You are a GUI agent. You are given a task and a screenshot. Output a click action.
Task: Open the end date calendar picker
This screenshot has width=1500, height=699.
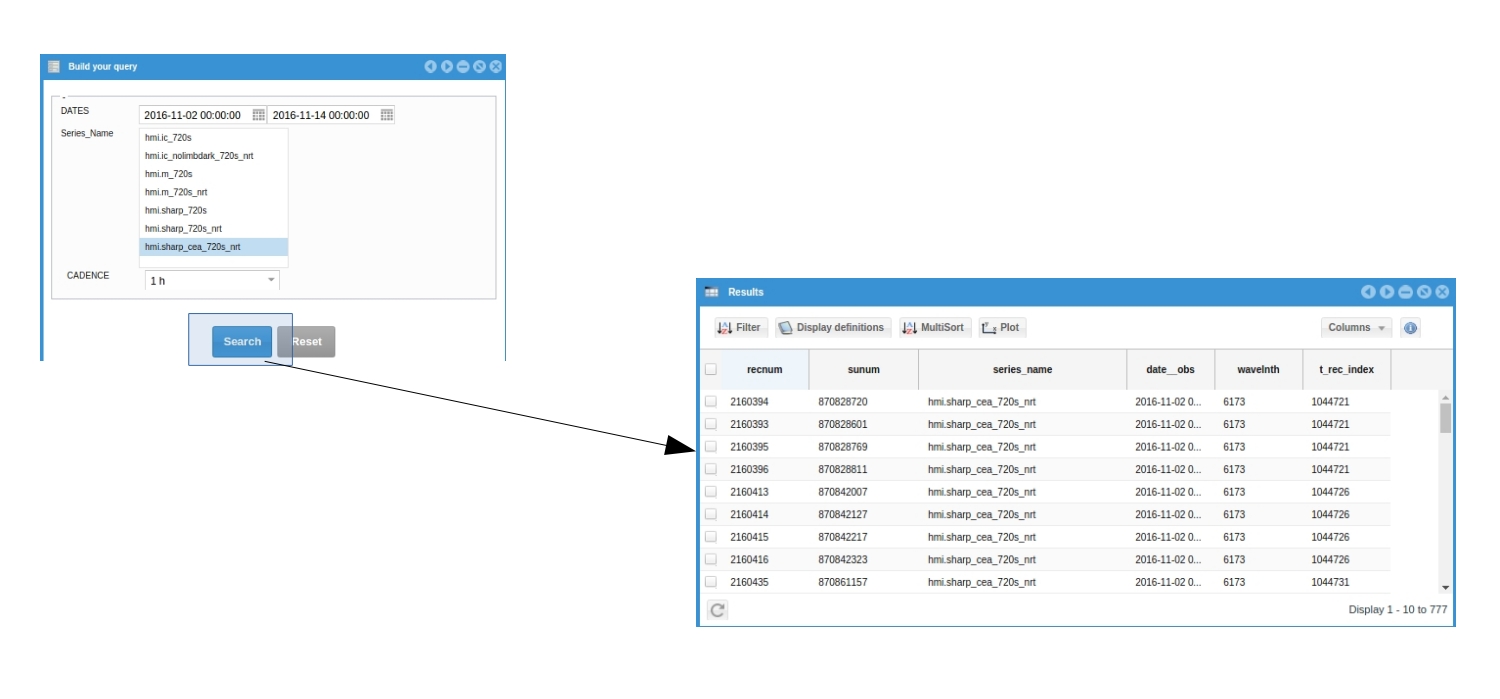[387, 115]
